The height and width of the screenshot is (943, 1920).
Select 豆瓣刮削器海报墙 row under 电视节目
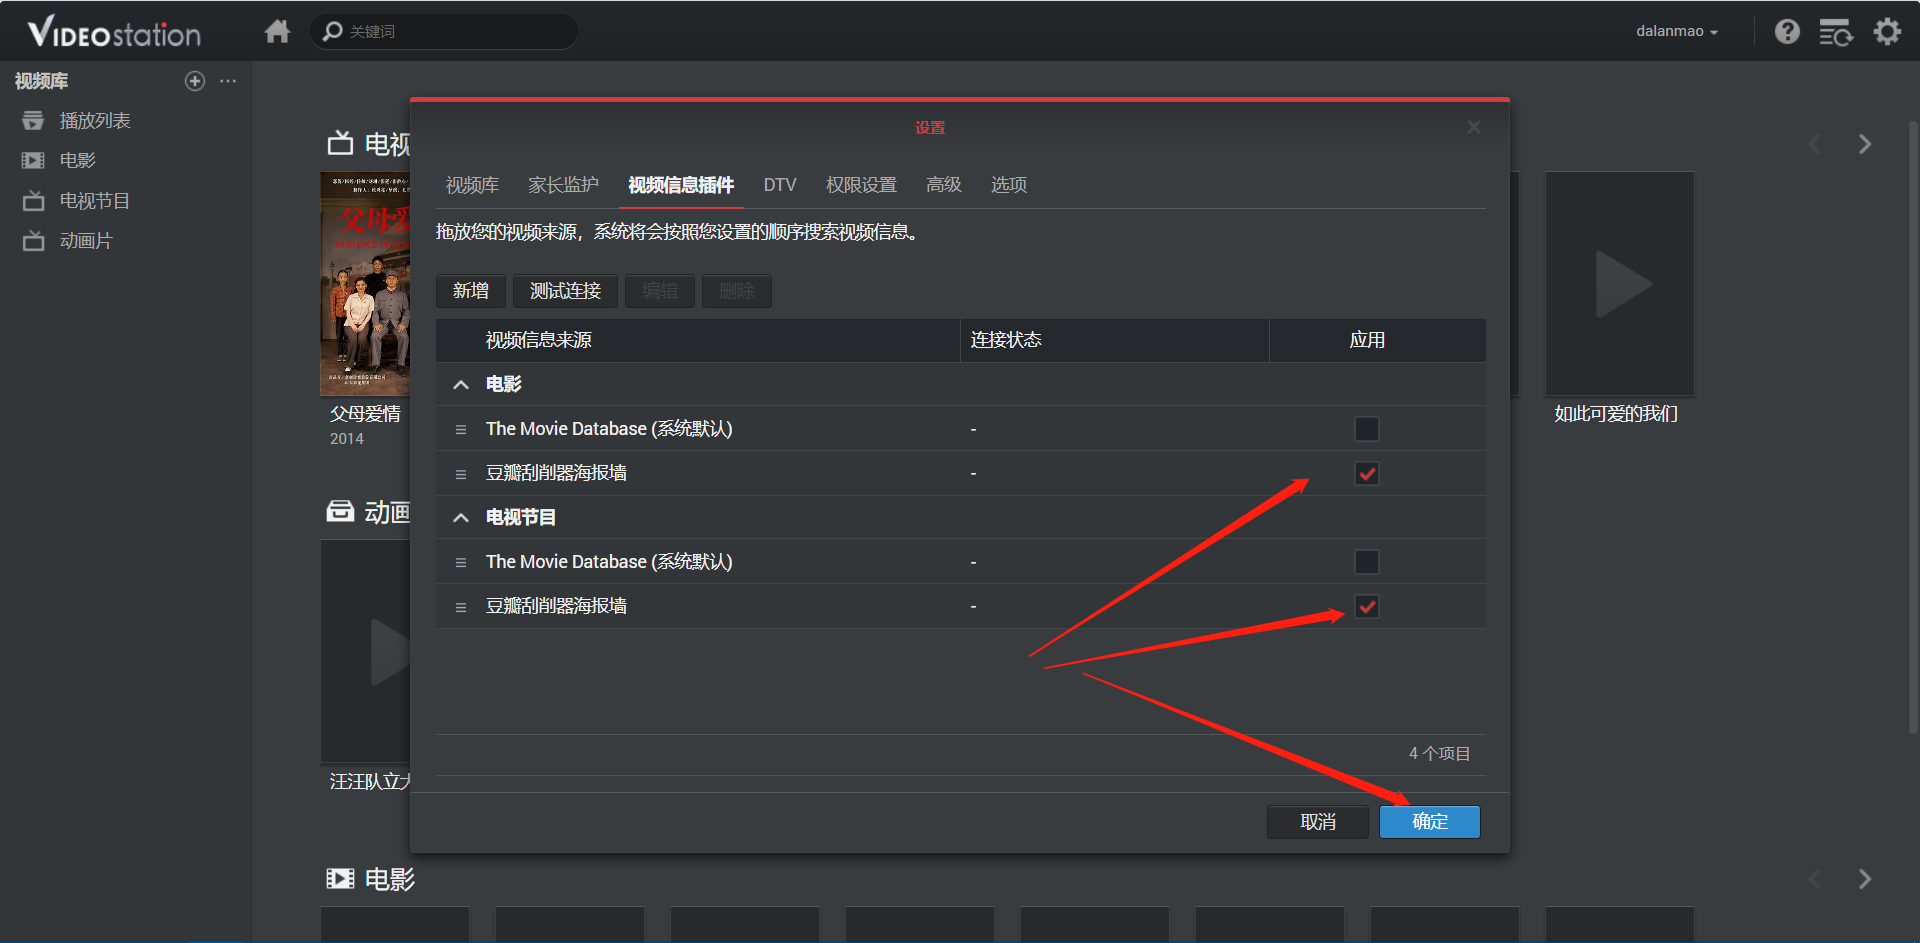[960, 607]
